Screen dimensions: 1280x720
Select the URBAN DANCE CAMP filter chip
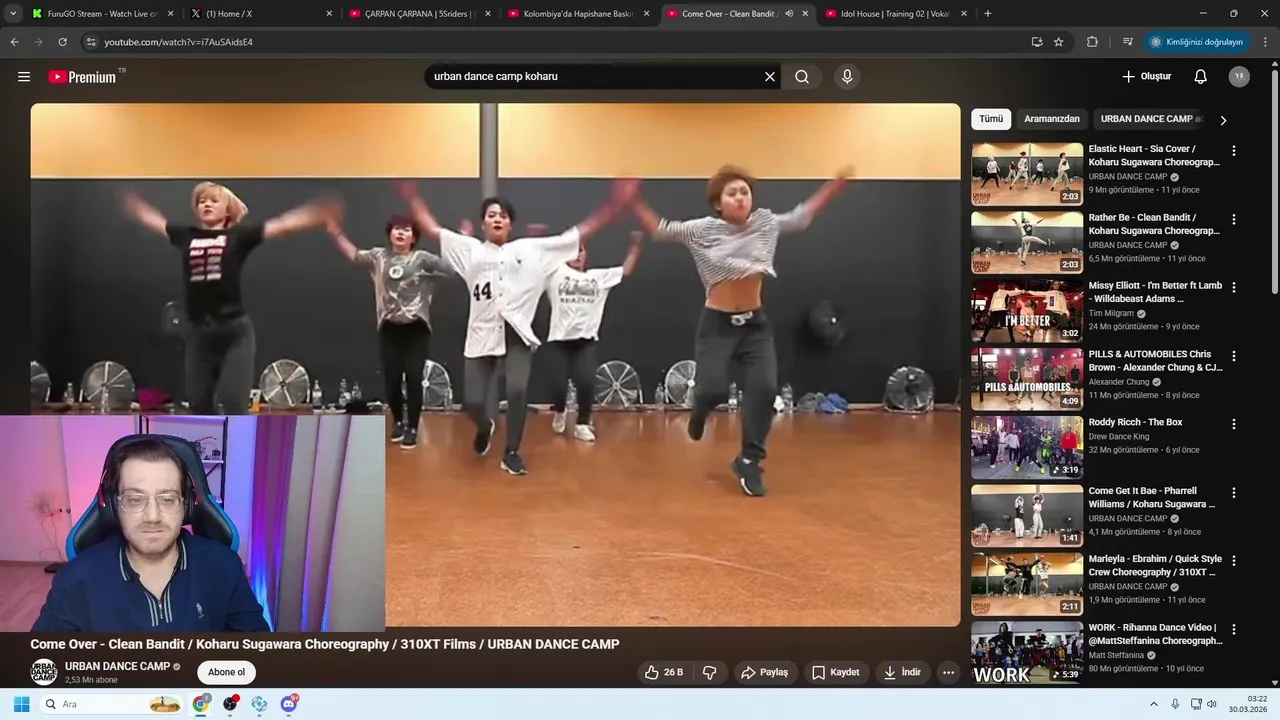[x=1150, y=119]
